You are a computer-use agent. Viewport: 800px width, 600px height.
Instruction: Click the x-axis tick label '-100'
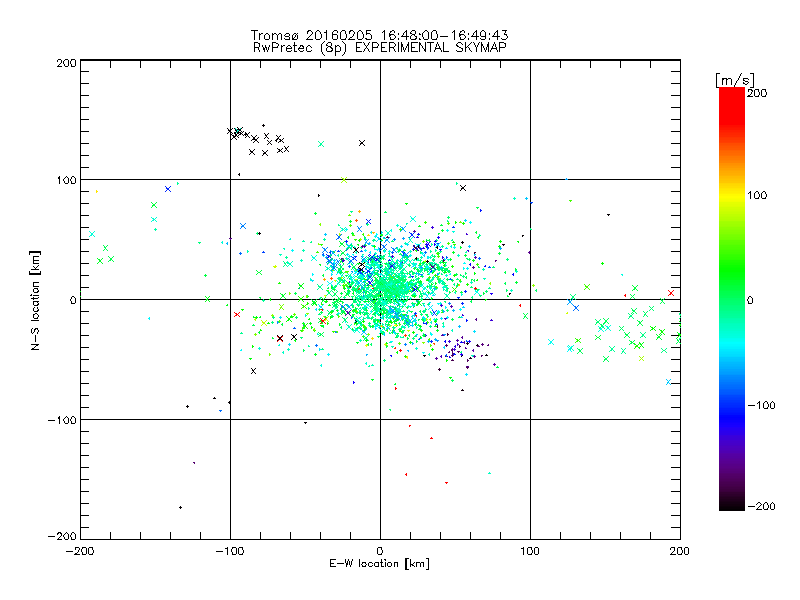tap(230, 551)
